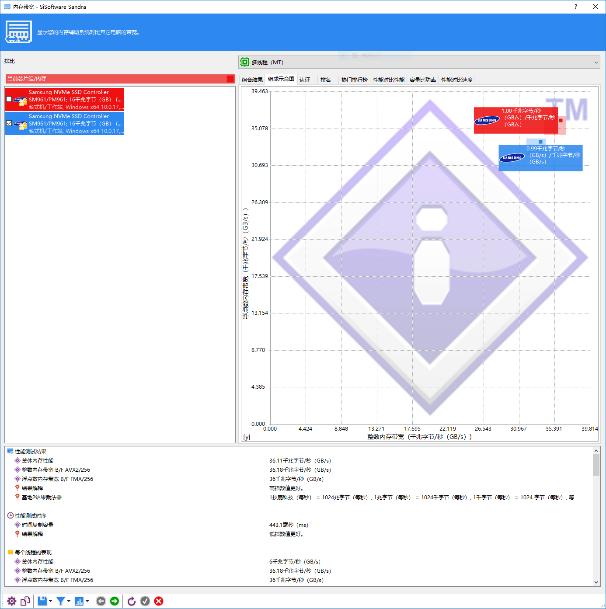Select the second AVX2/256 row near bottom

coord(297,571)
